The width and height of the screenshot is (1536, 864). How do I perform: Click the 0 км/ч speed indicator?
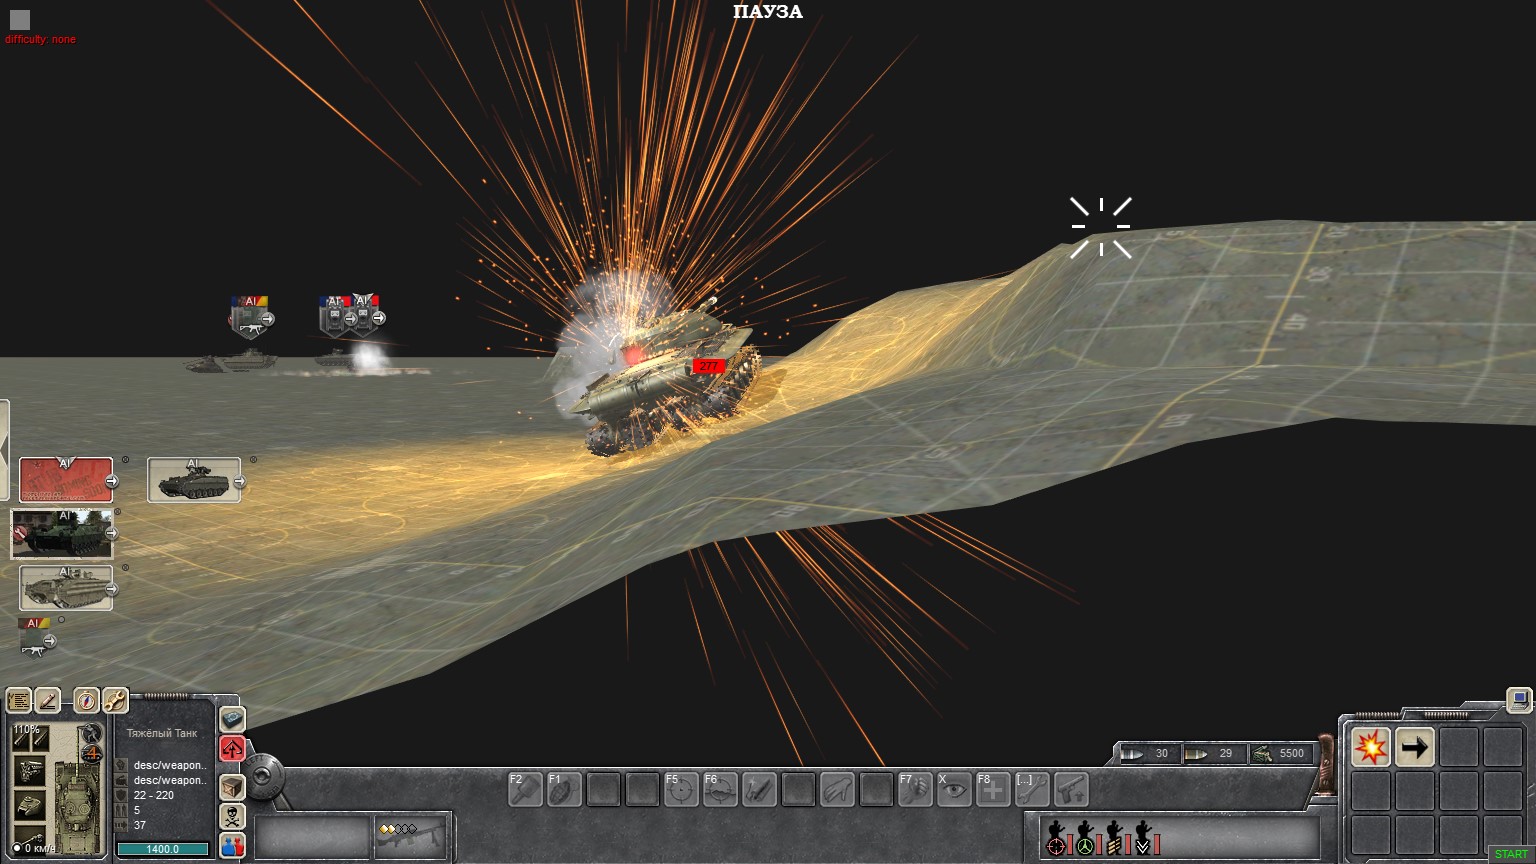tap(34, 849)
